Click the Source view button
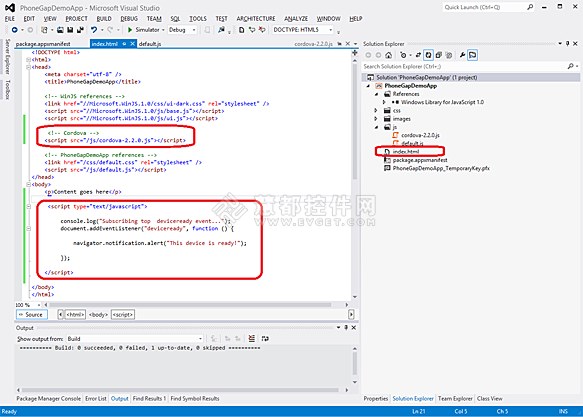 coord(32,315)
